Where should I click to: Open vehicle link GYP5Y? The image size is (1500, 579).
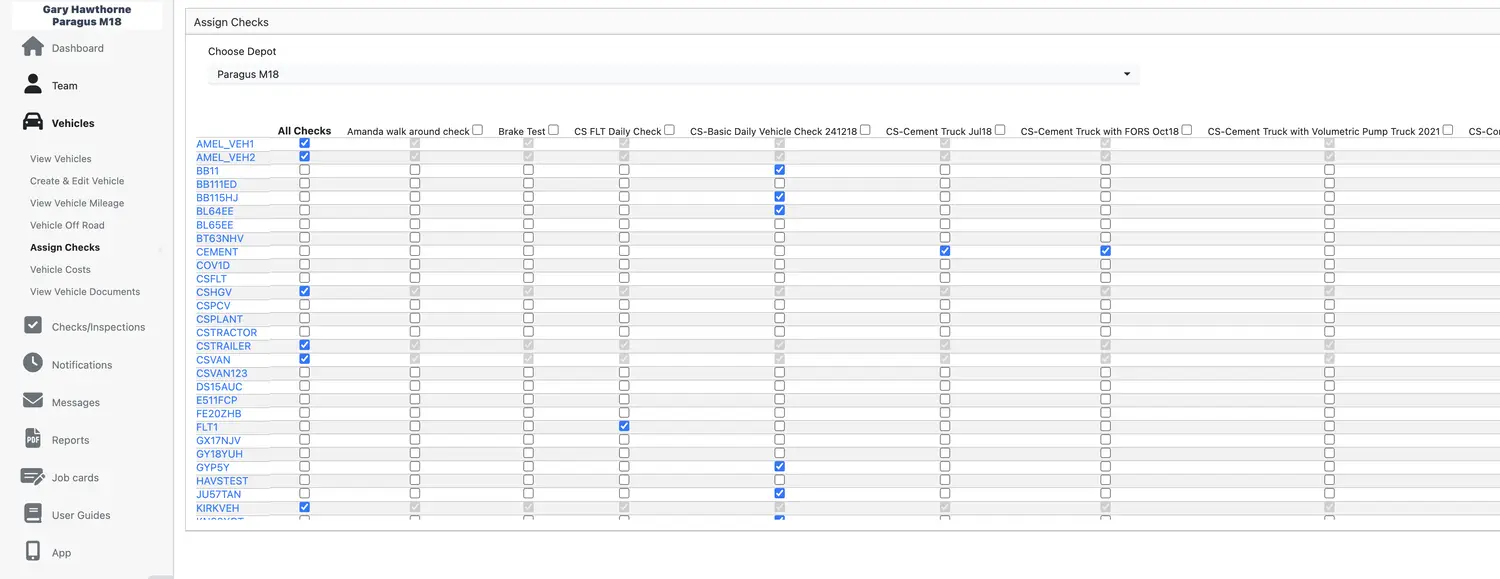(213, 467)
